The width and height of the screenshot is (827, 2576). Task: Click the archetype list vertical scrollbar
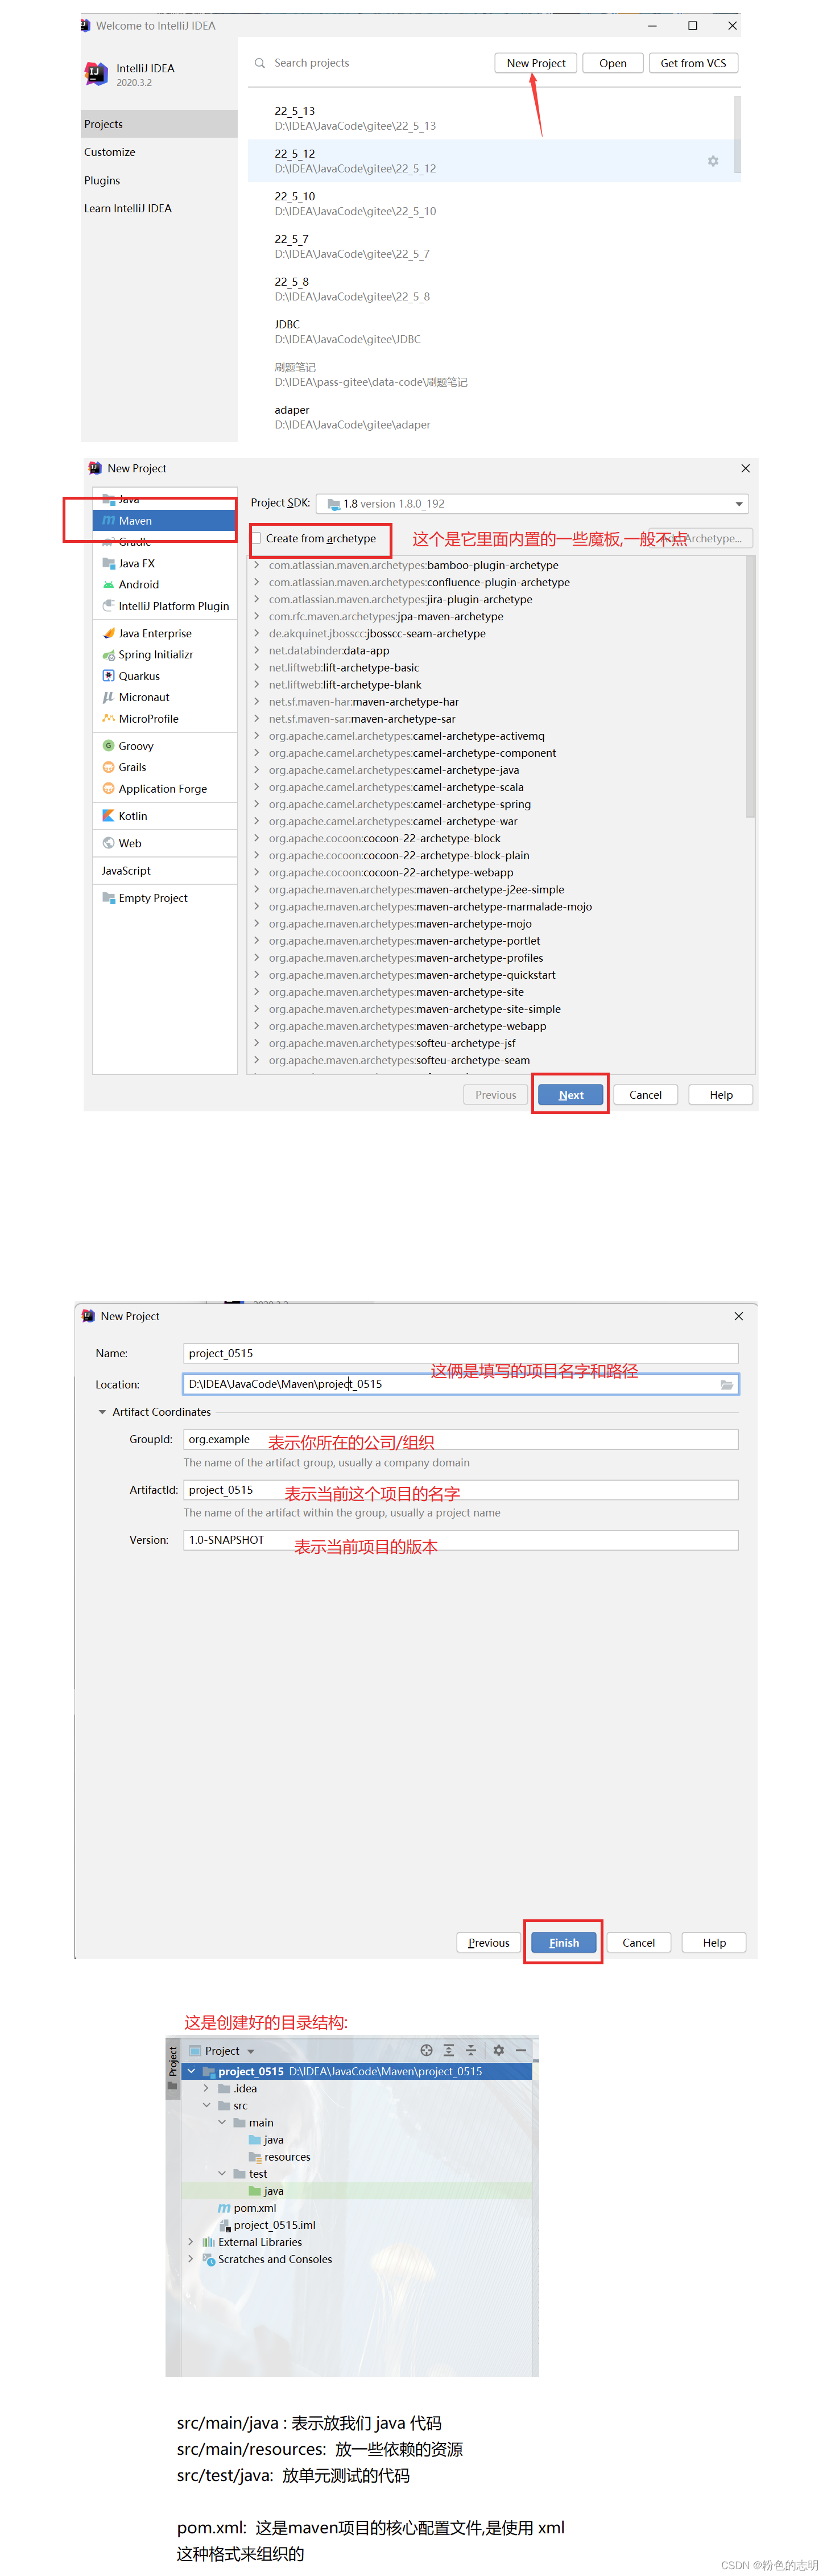[750, 687]
